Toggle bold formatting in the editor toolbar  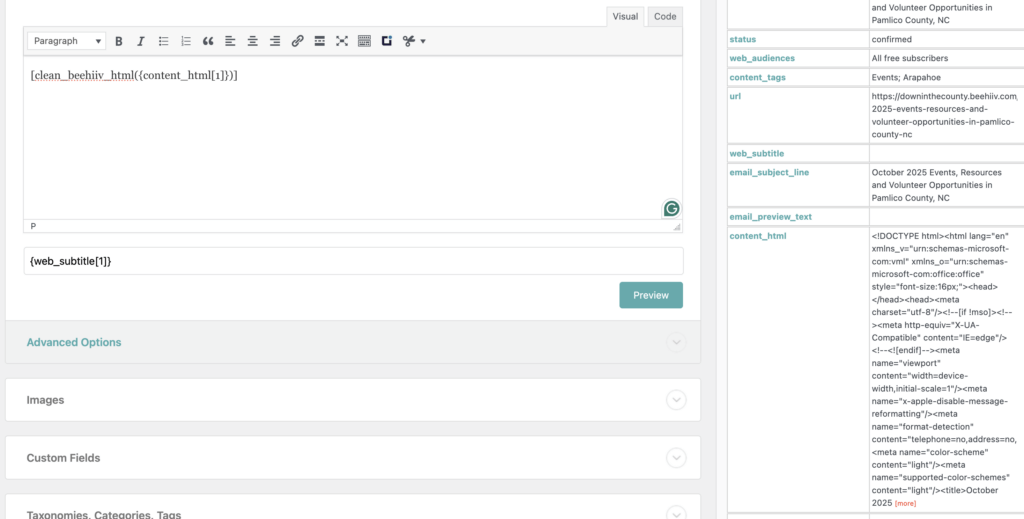[x=119, y=41]
